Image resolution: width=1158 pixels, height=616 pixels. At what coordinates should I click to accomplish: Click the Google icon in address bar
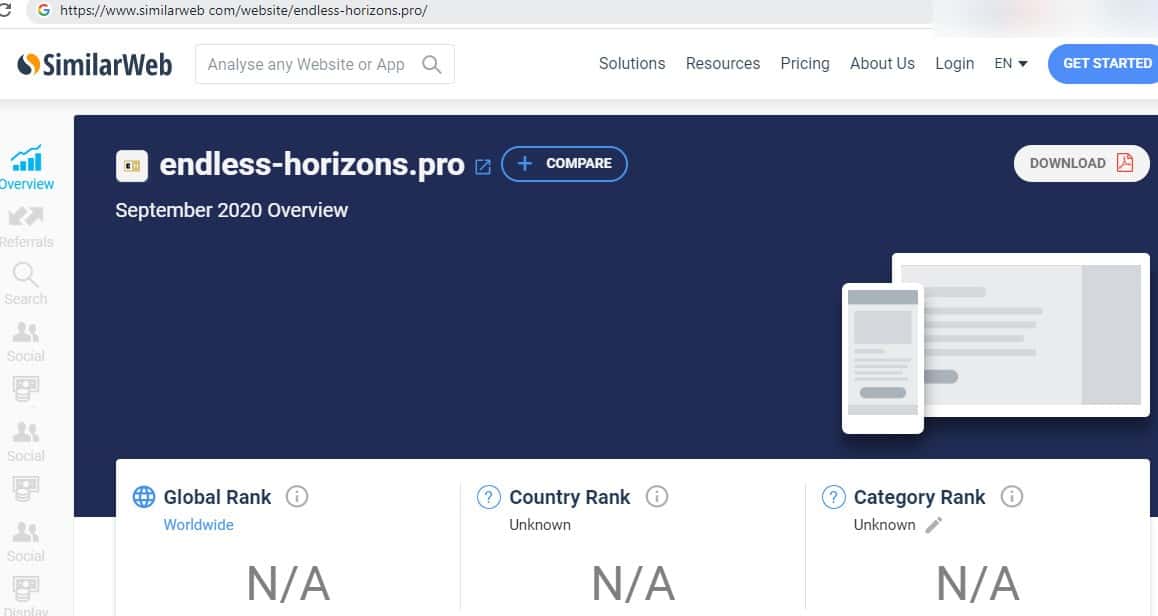(x=44, y=10)
